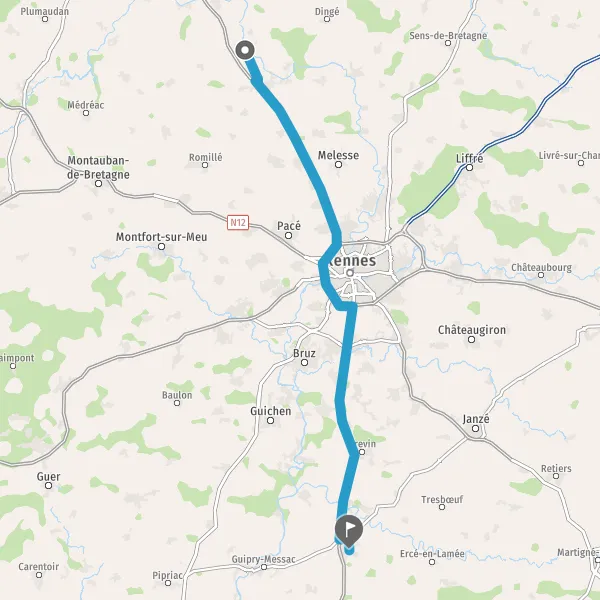The width and height of the screenshot is (600, 600).
Task: Click the blue route line near Melesse
Action: (x=307, y=157)
